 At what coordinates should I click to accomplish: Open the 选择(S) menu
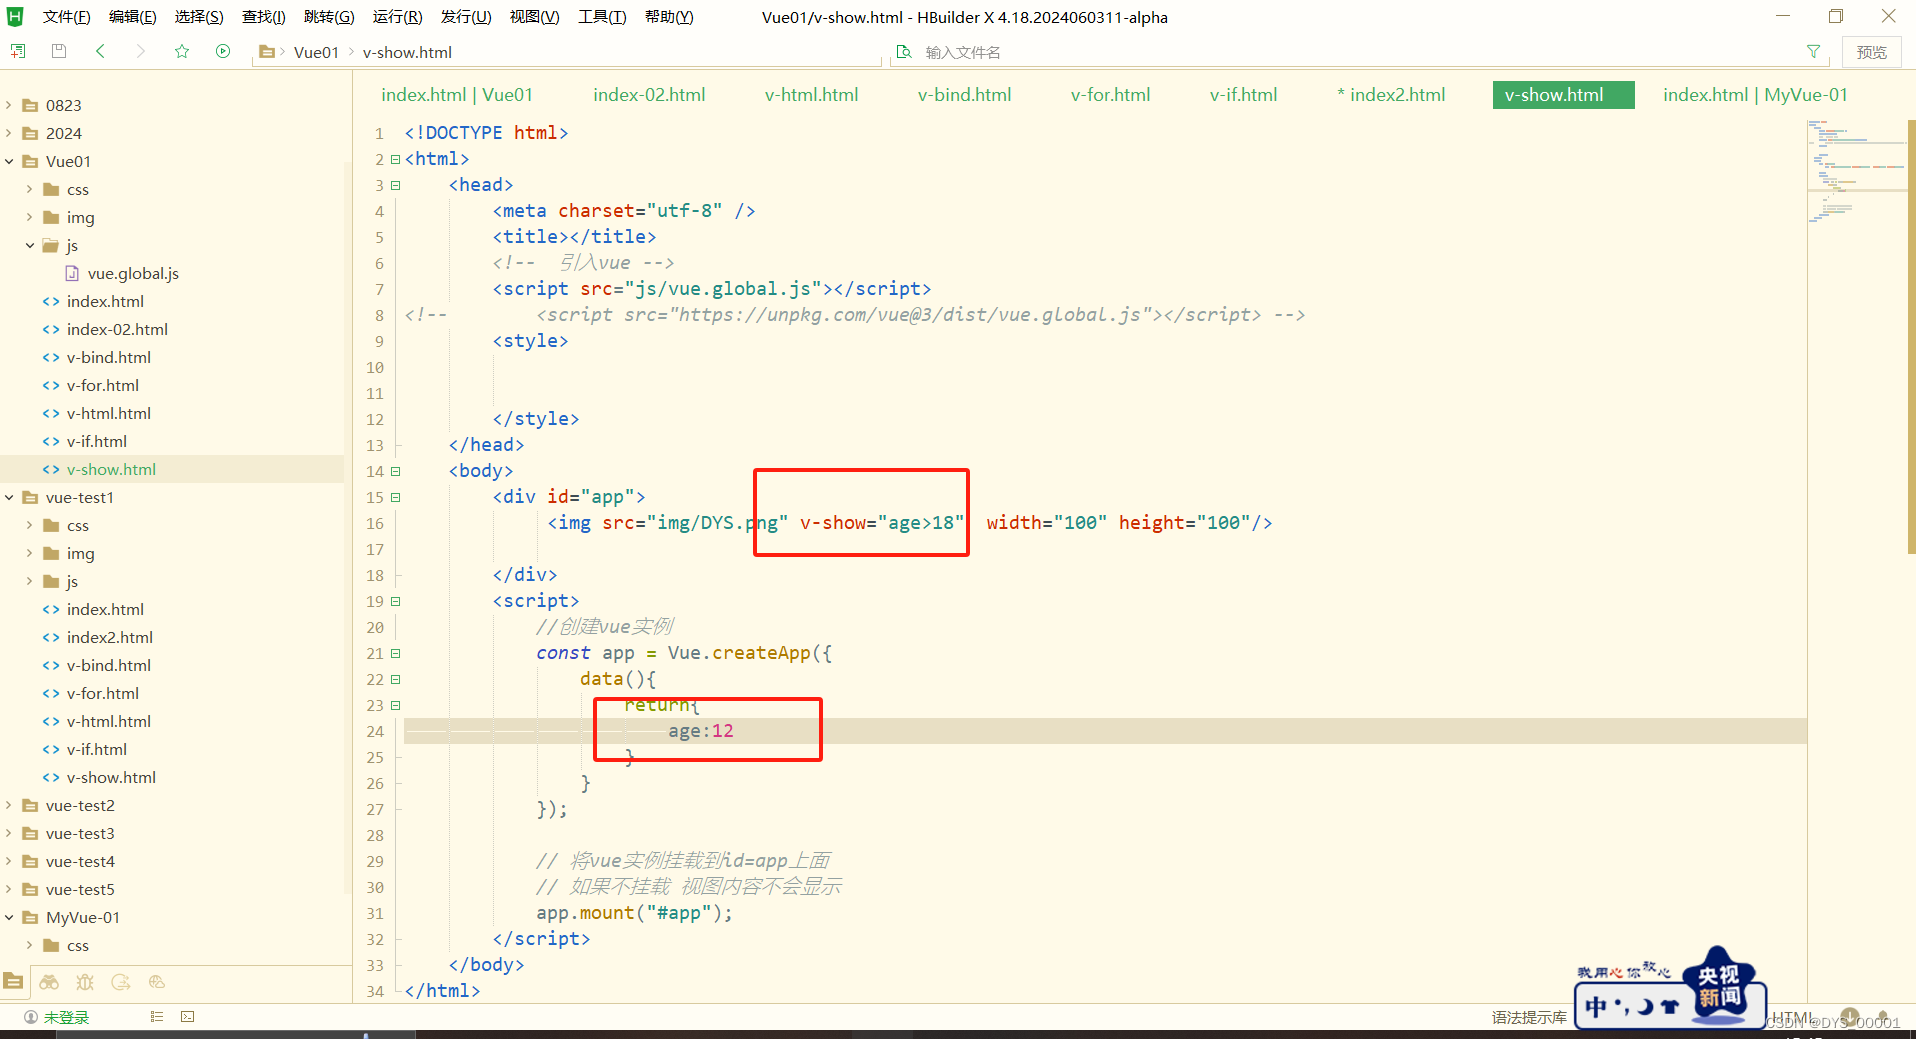pos(199,17)
